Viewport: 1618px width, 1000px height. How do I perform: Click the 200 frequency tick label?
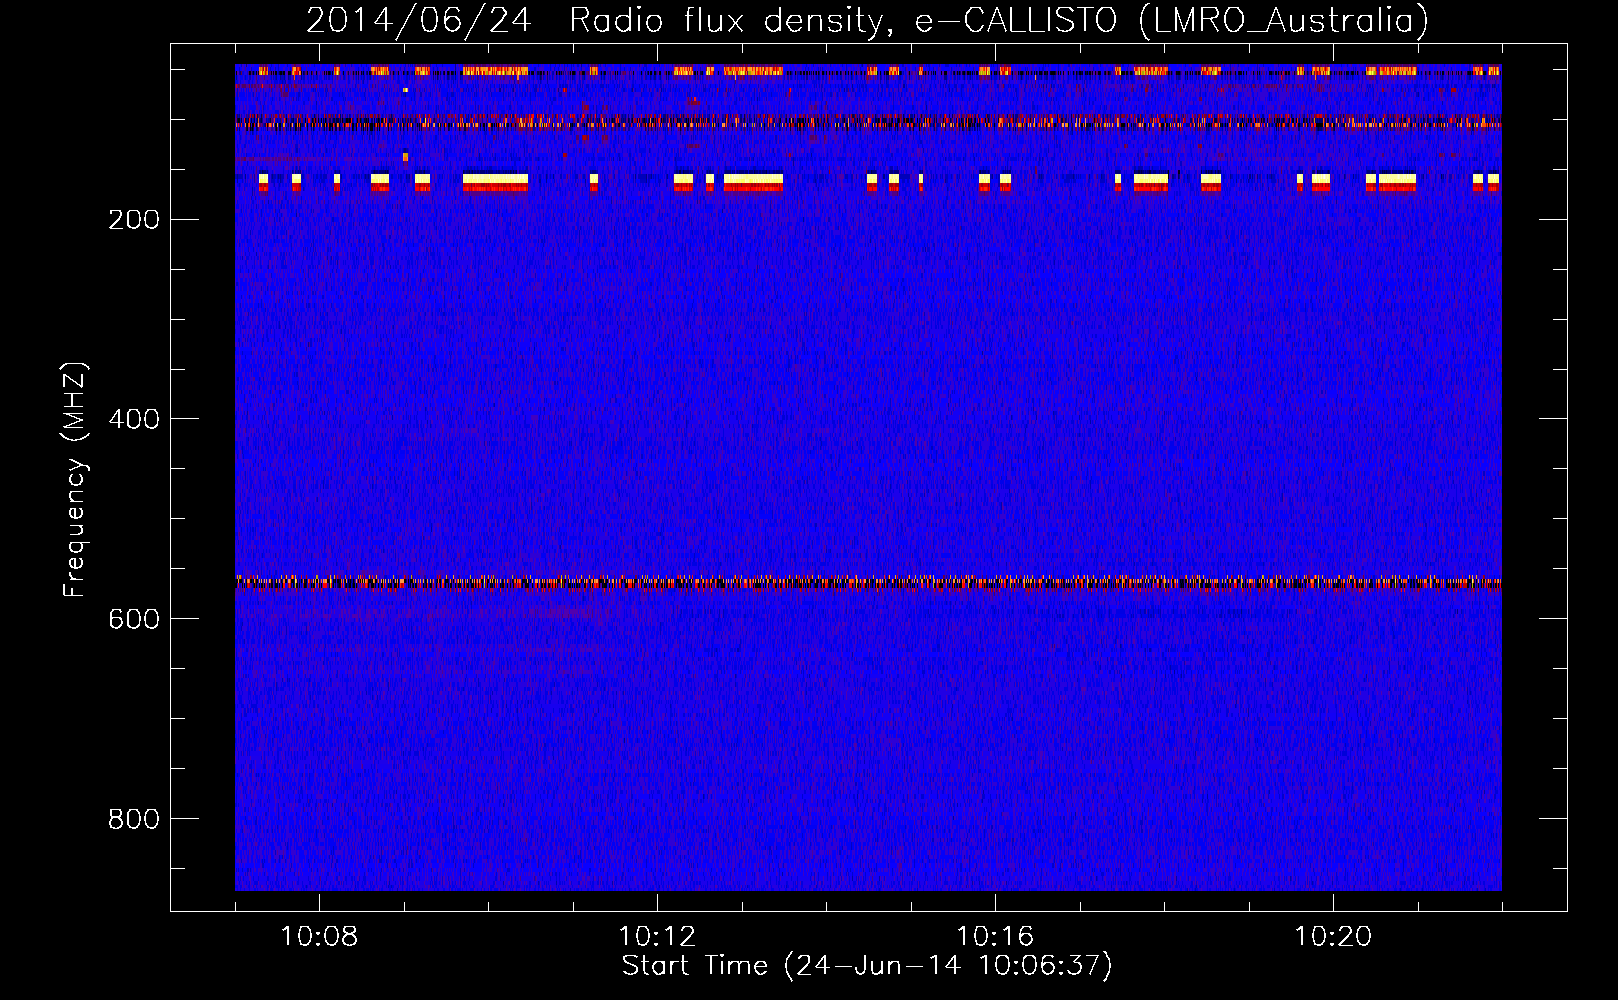[134, 220]
